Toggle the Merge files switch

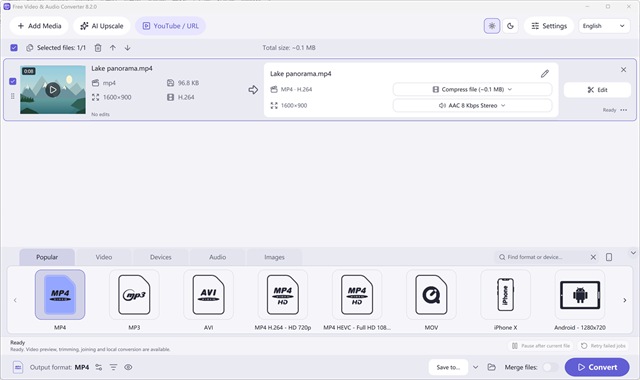pyautogui.click(x=549, y=367)
